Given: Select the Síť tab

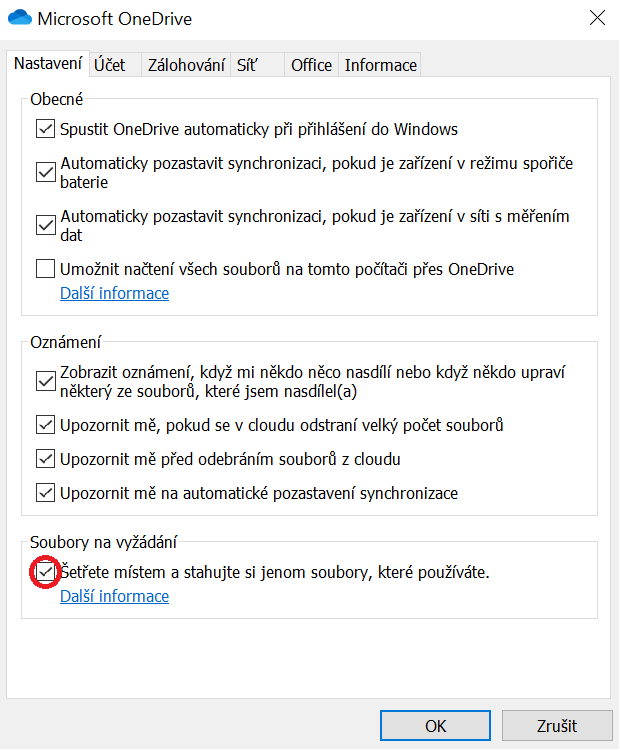Looking at the screenshot, I should pyautogui.click(x=246, y=65).
